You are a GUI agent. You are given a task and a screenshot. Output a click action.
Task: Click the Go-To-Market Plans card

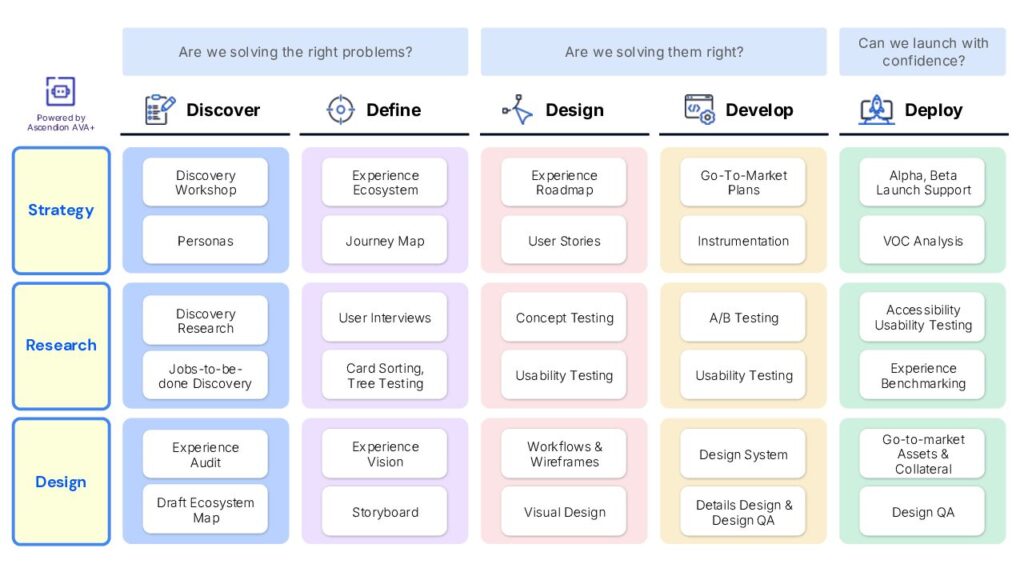pos(743,182)
